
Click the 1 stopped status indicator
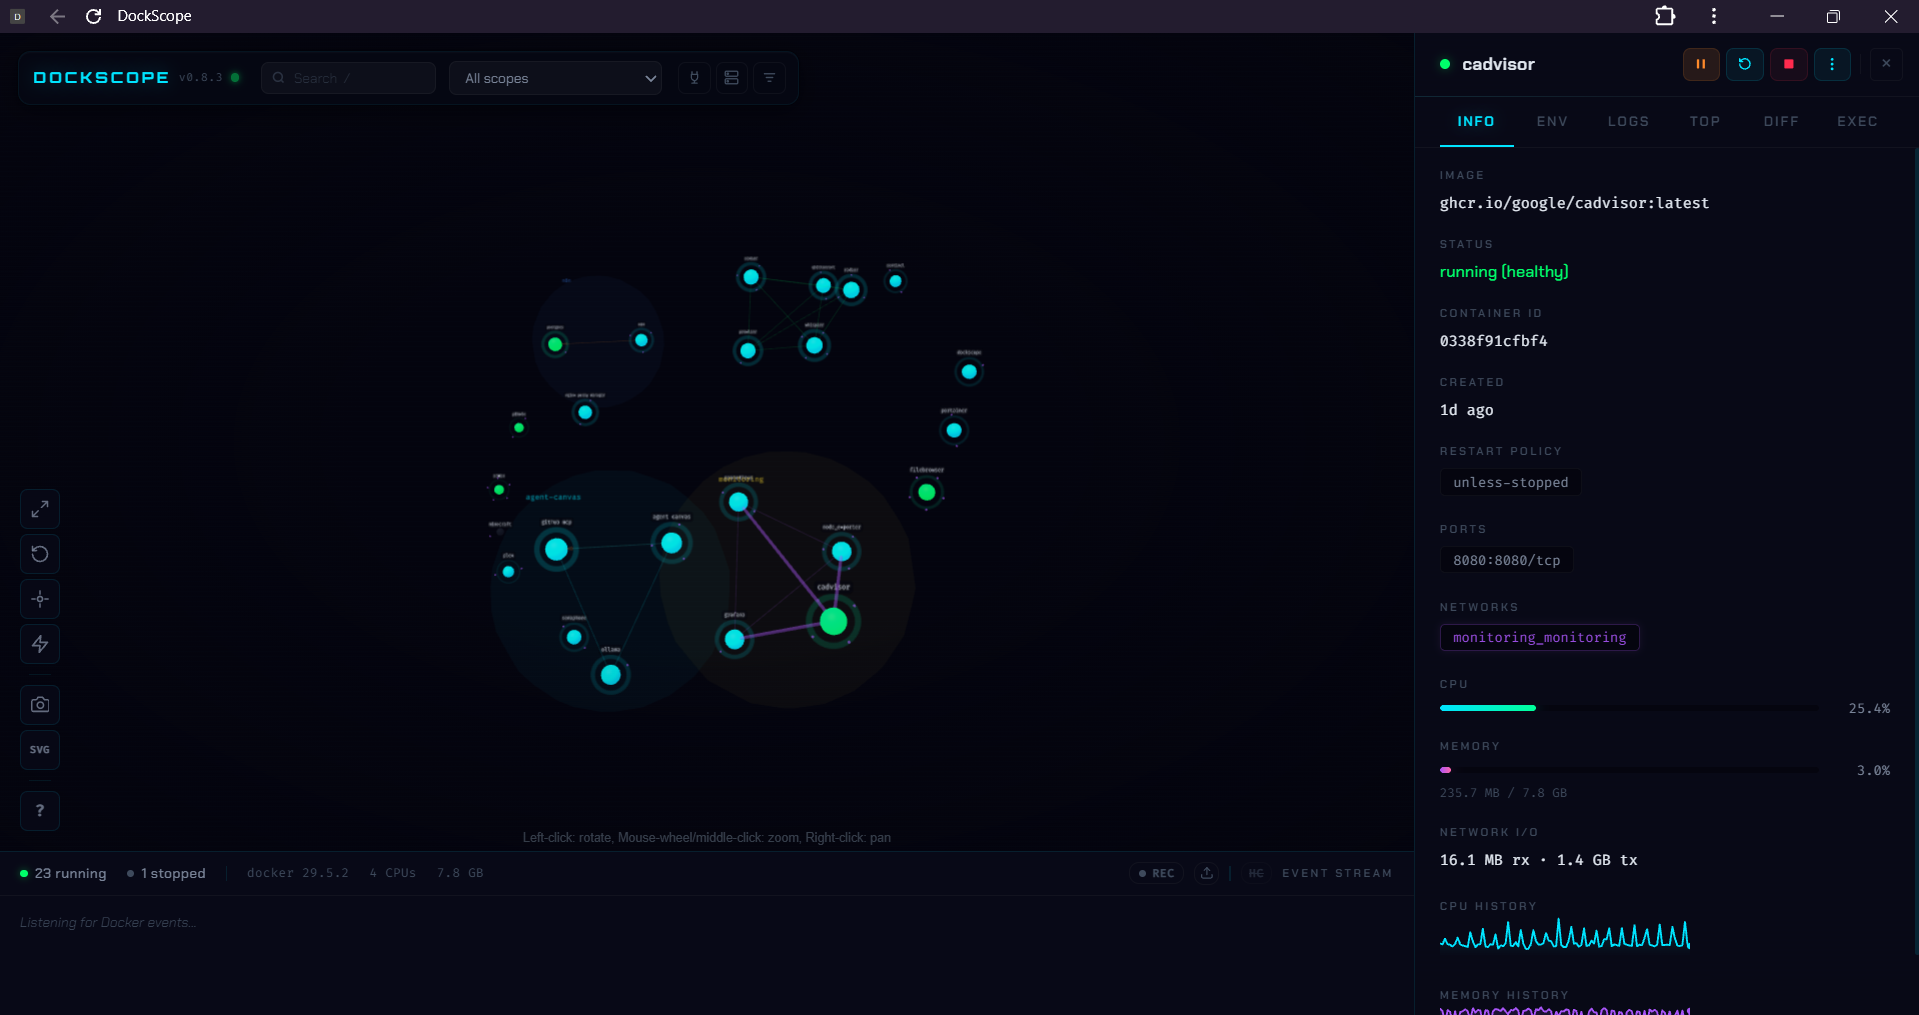[x=167, y=873]
